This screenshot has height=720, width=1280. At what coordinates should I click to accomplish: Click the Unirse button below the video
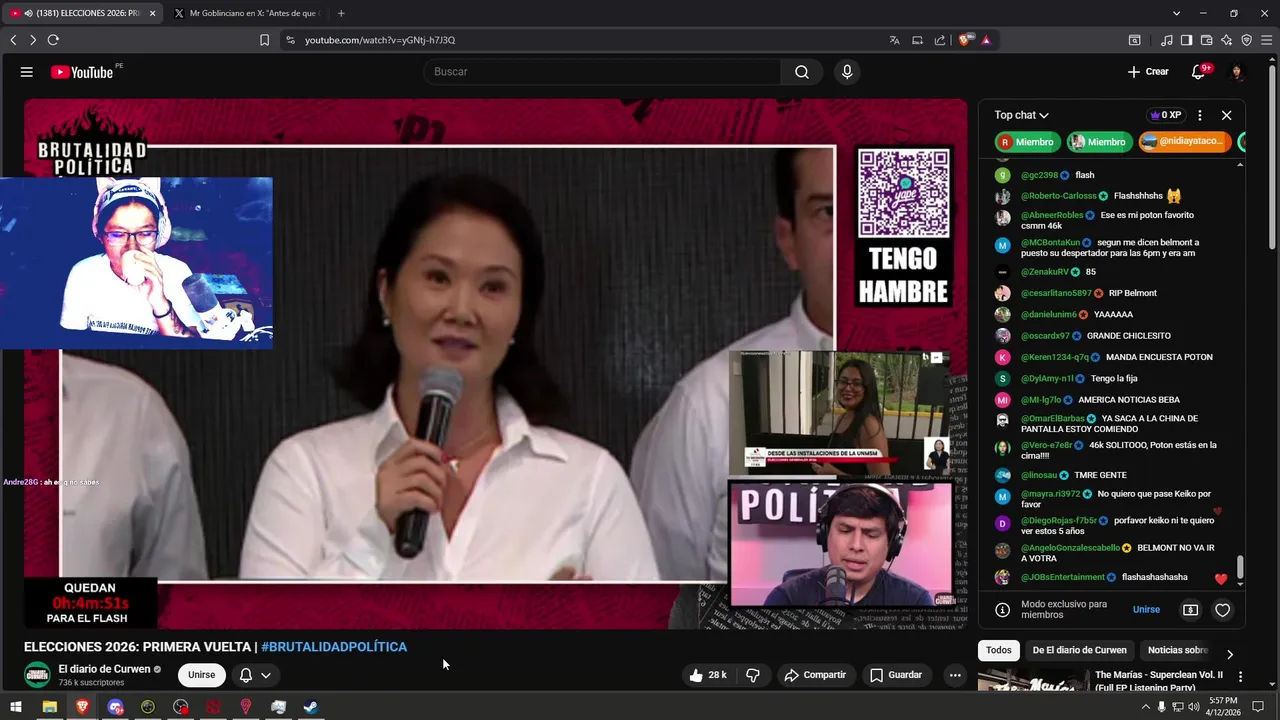pos(201,675)
